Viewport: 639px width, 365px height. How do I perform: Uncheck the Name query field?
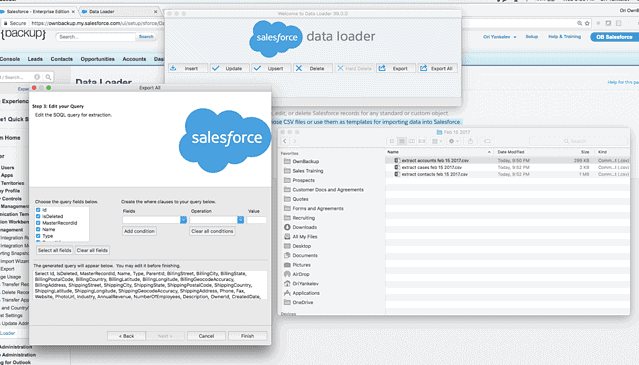coord(38,229)
